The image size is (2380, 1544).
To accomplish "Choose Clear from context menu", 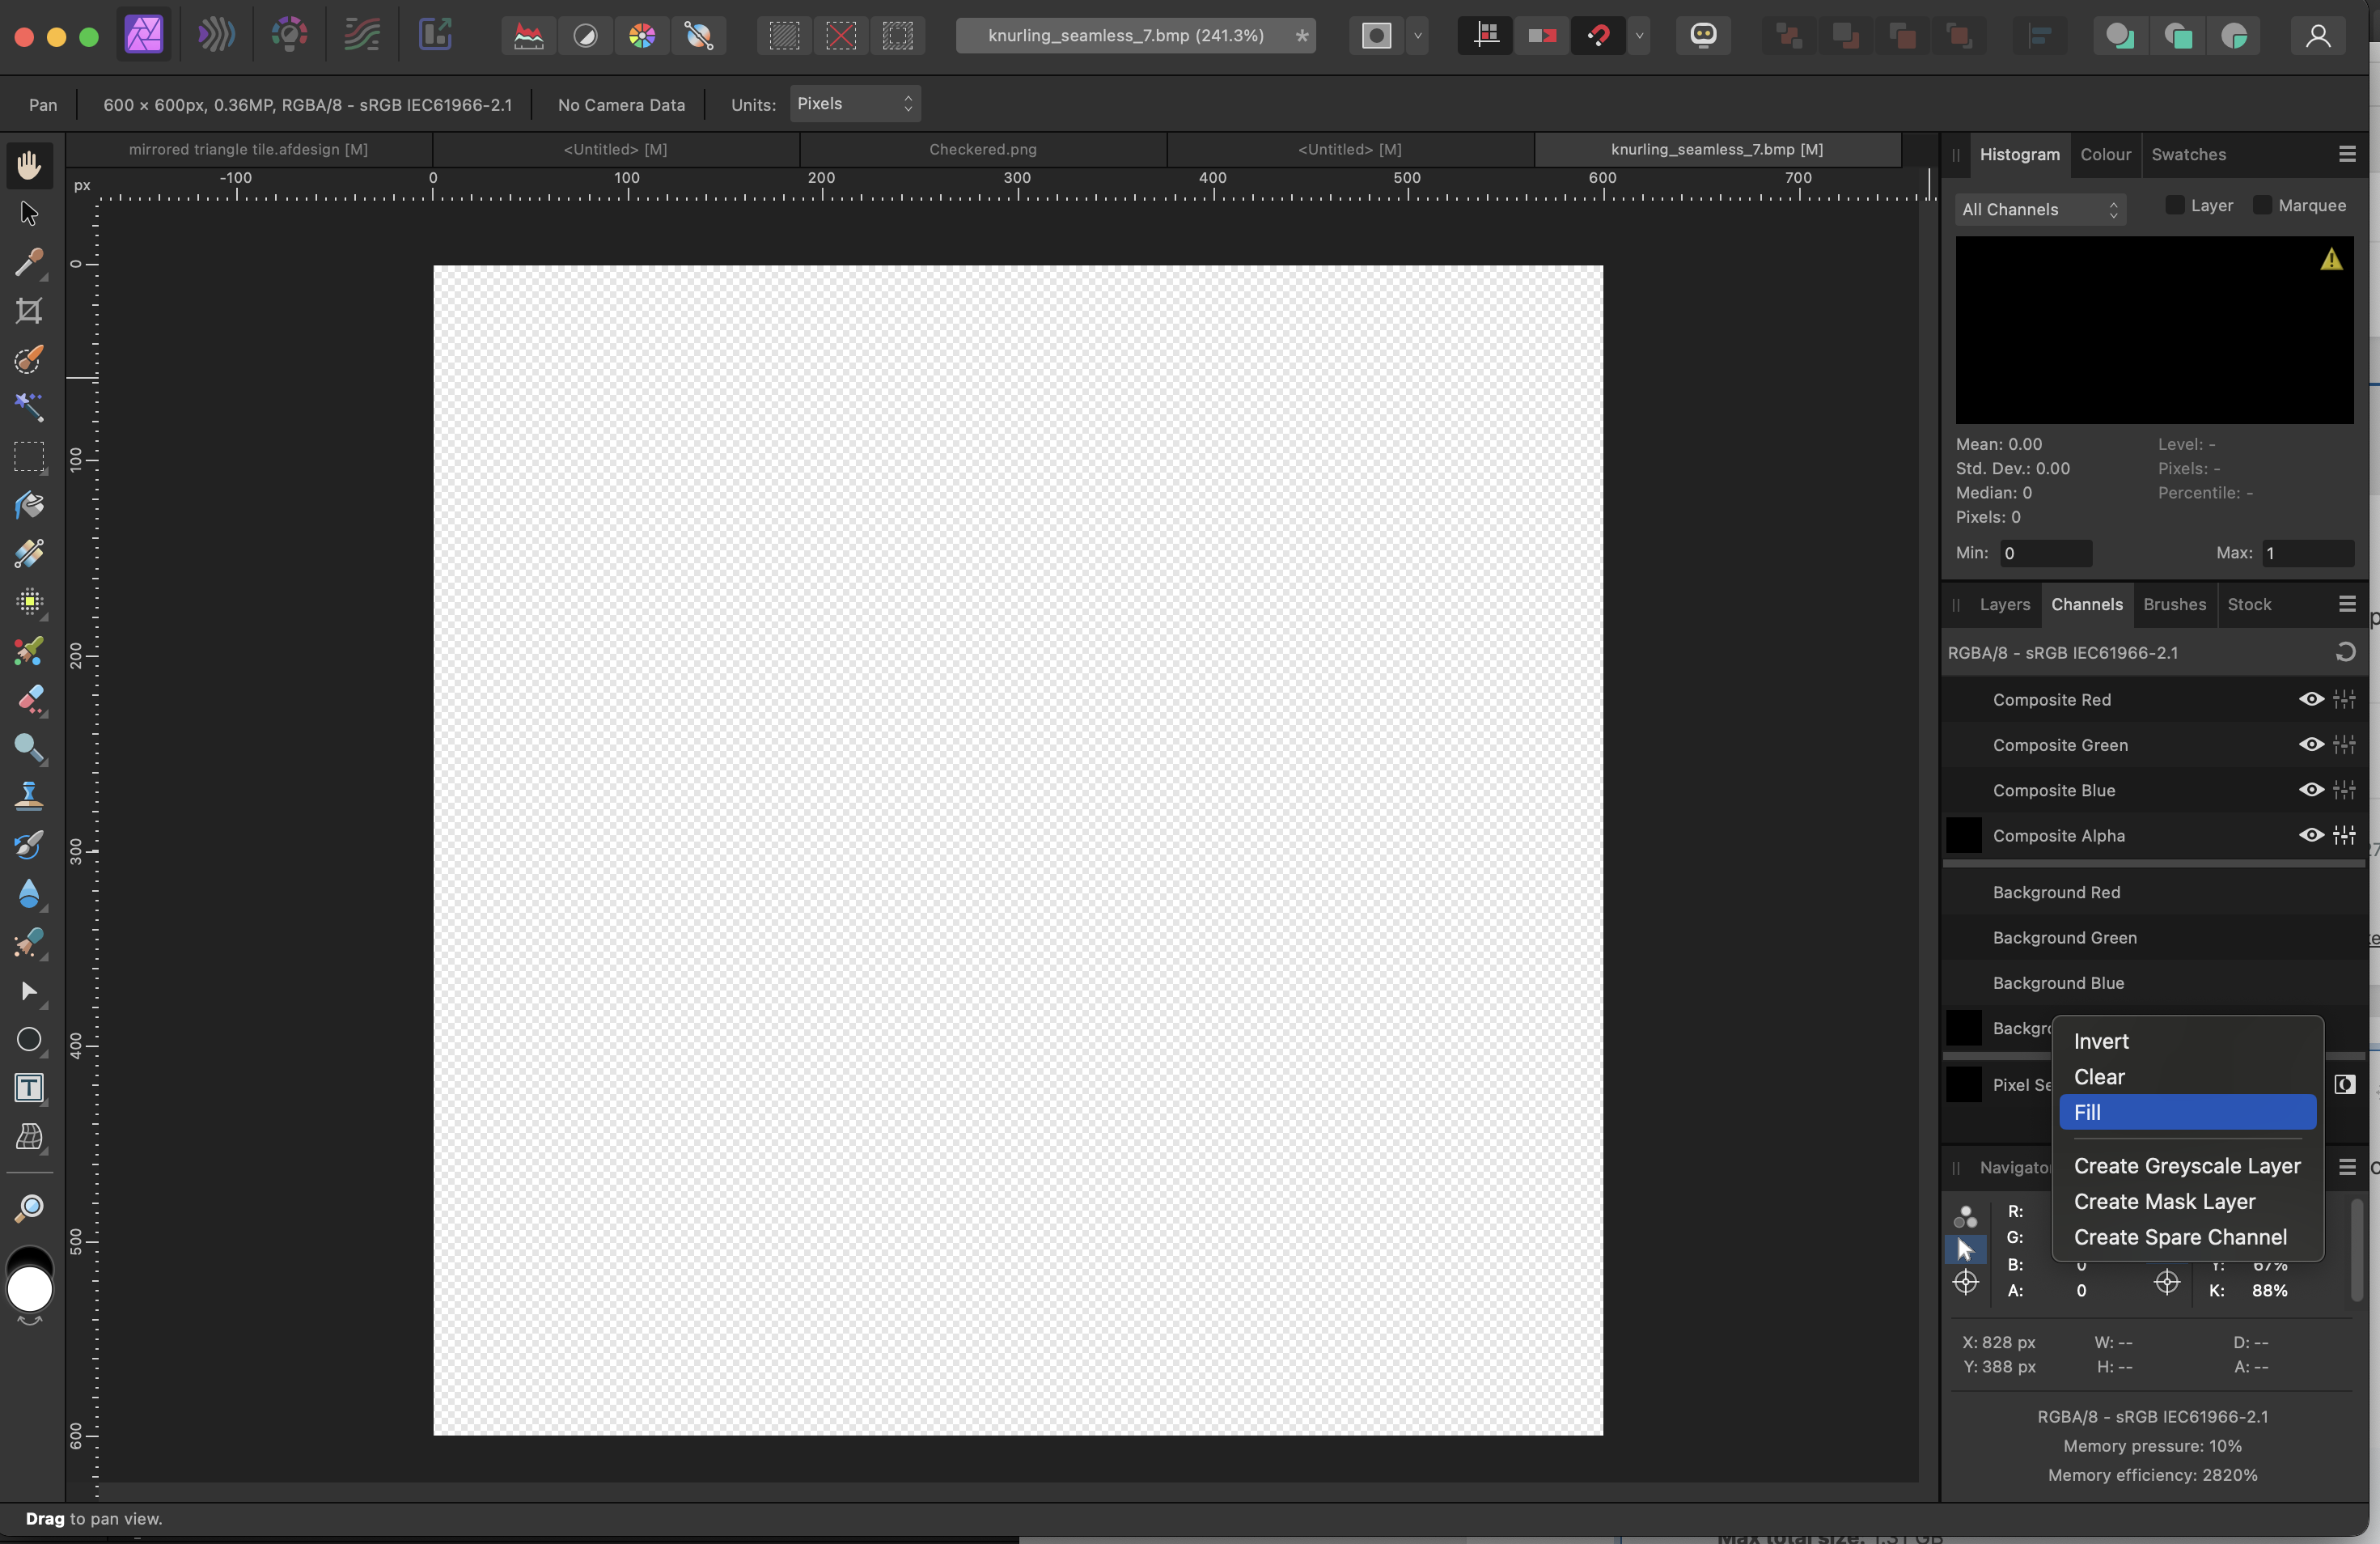I will 2187,1077.
